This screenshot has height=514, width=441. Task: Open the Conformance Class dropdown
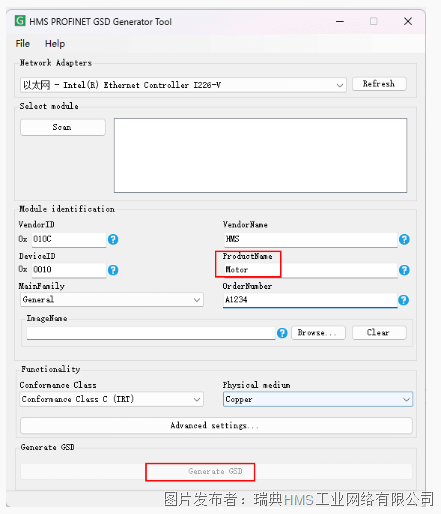[112, 399]
